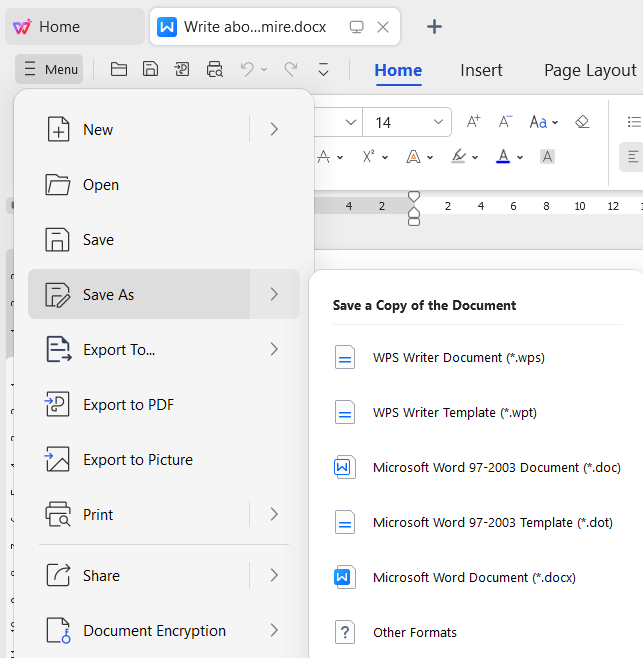Choose Other Formats in Save As panel

point(414,632)
